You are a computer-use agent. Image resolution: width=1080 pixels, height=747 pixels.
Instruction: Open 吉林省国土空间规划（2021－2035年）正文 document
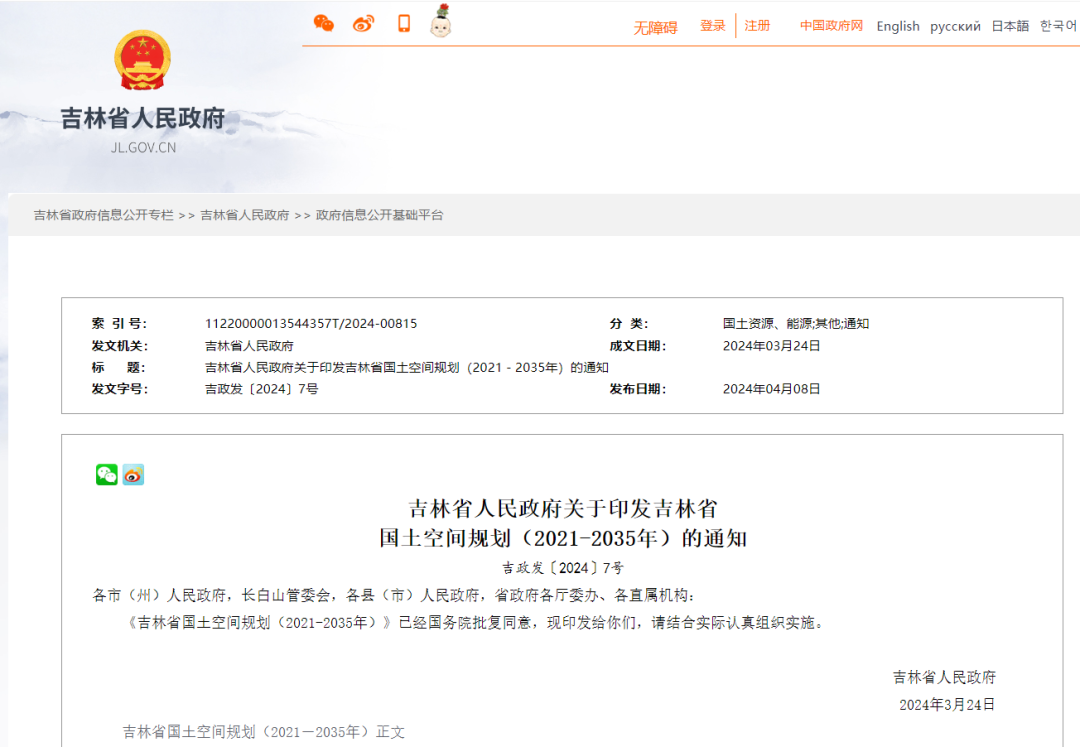[265, 731]
